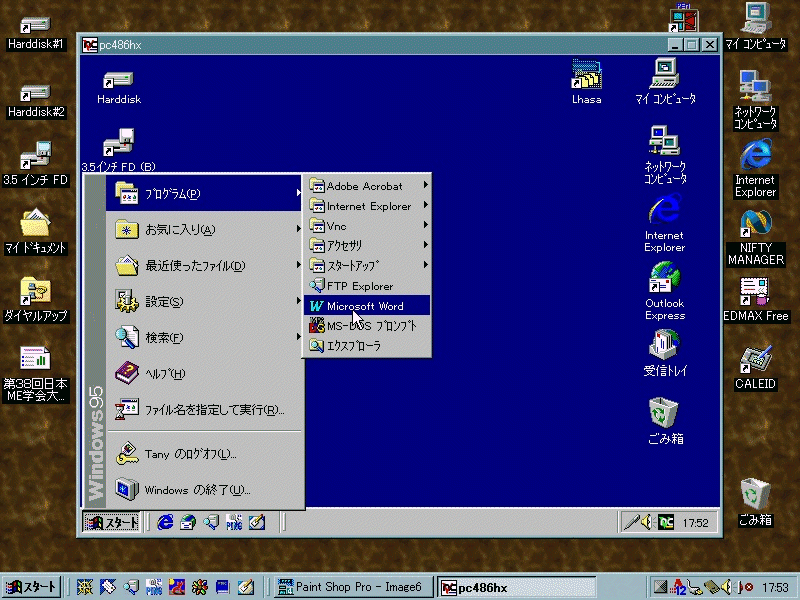Click the 17:53 clock on outer taskbar

pos(776,587)
